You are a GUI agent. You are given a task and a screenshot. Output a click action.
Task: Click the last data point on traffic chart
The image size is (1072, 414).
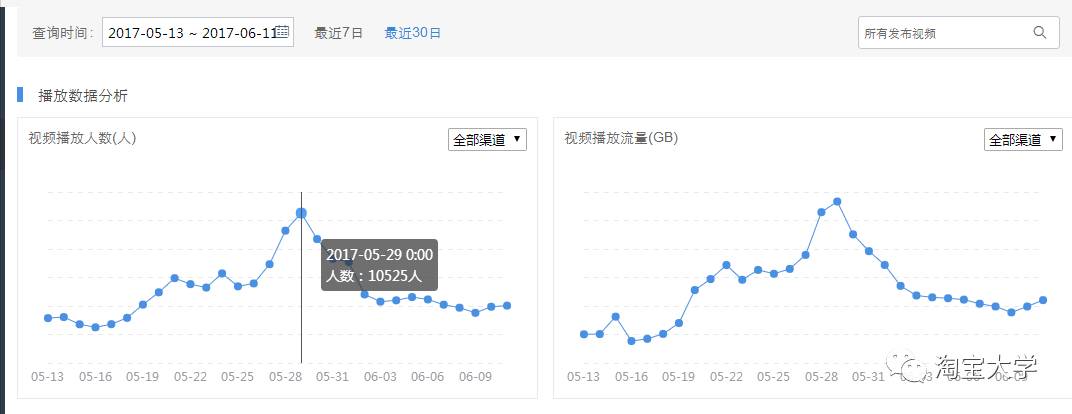[x=1043, y=300]
